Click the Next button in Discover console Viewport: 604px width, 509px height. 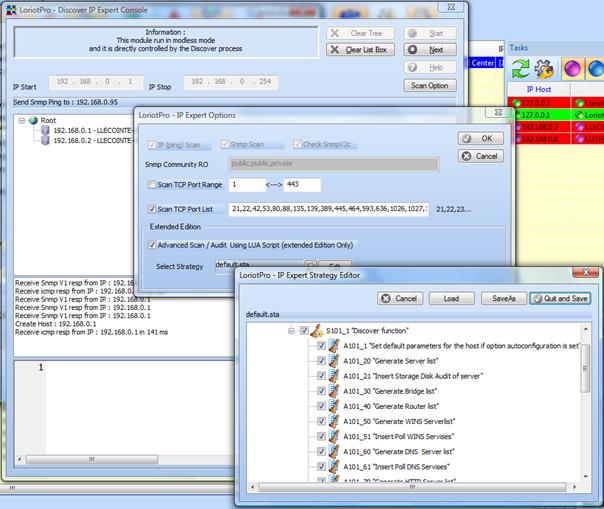point(430,50)
